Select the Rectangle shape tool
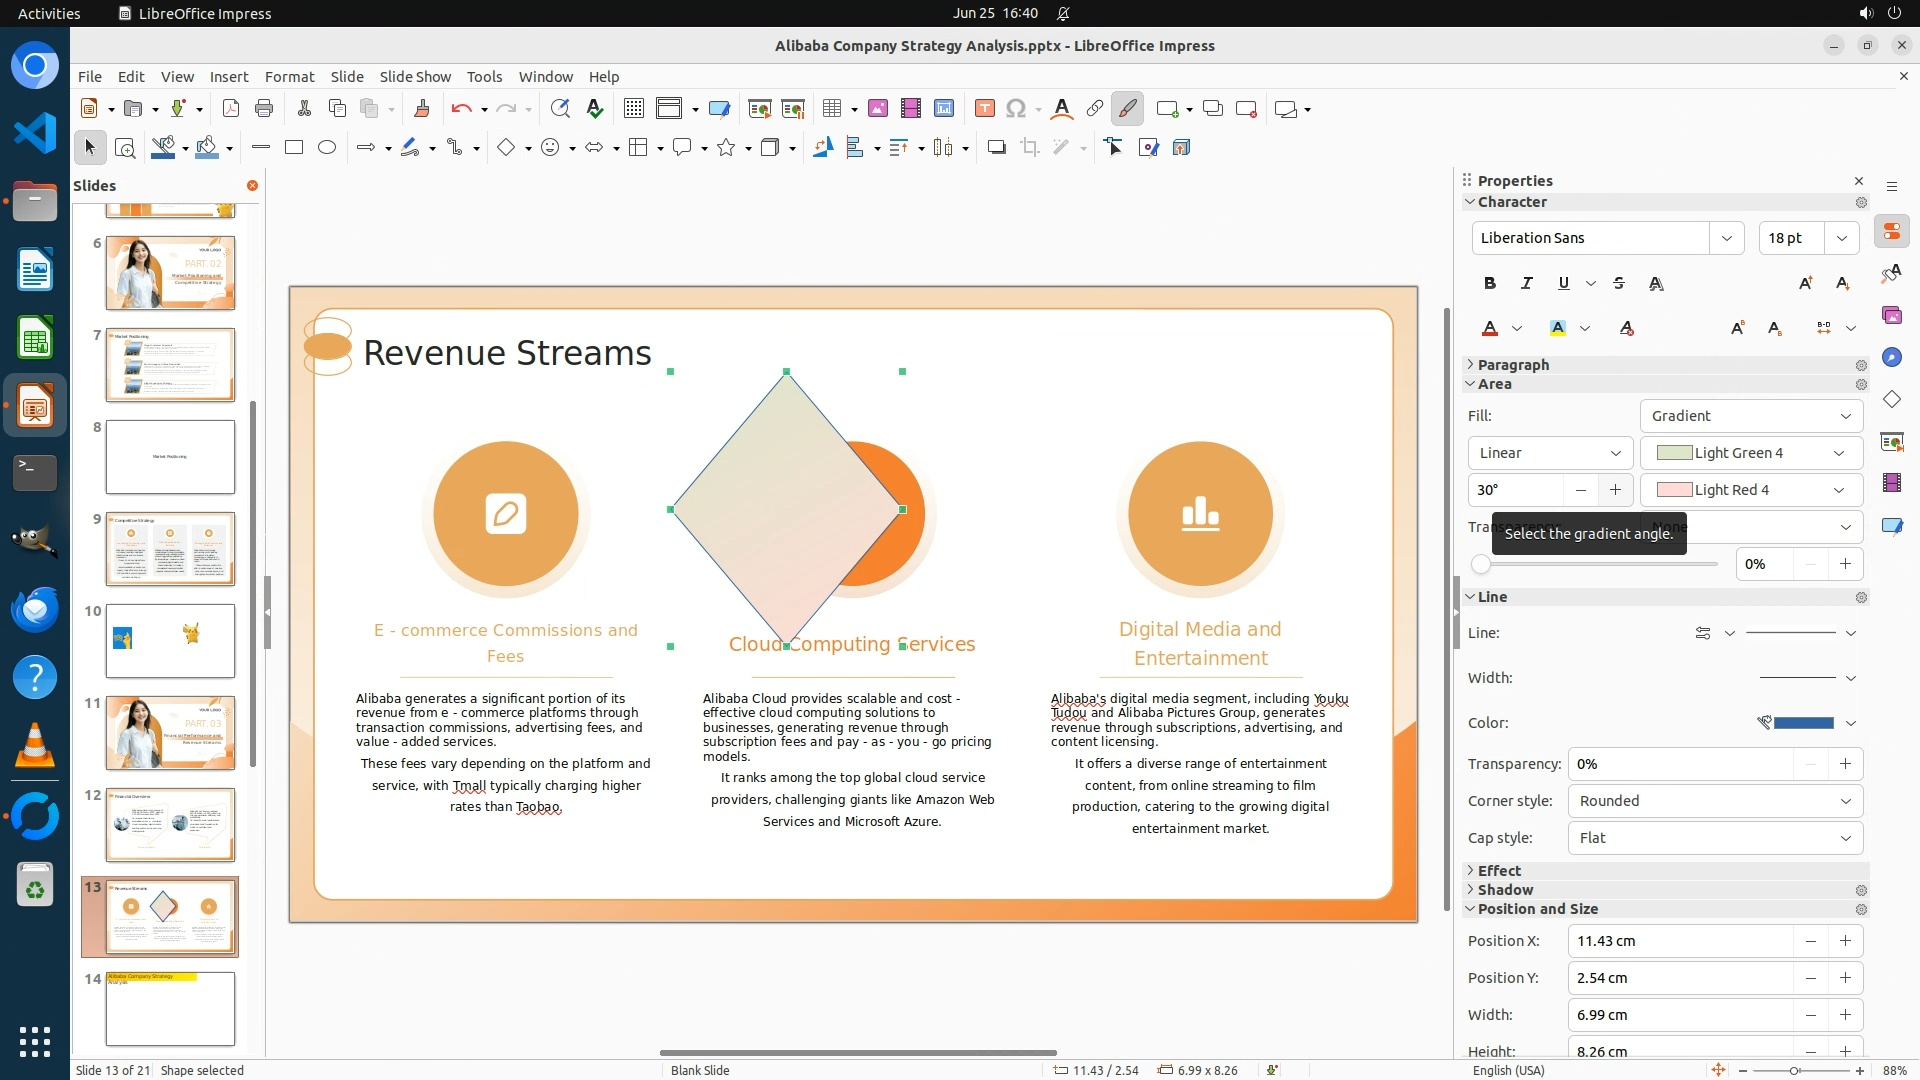This screenshot has height=1080, width=1920. (294, 148)
